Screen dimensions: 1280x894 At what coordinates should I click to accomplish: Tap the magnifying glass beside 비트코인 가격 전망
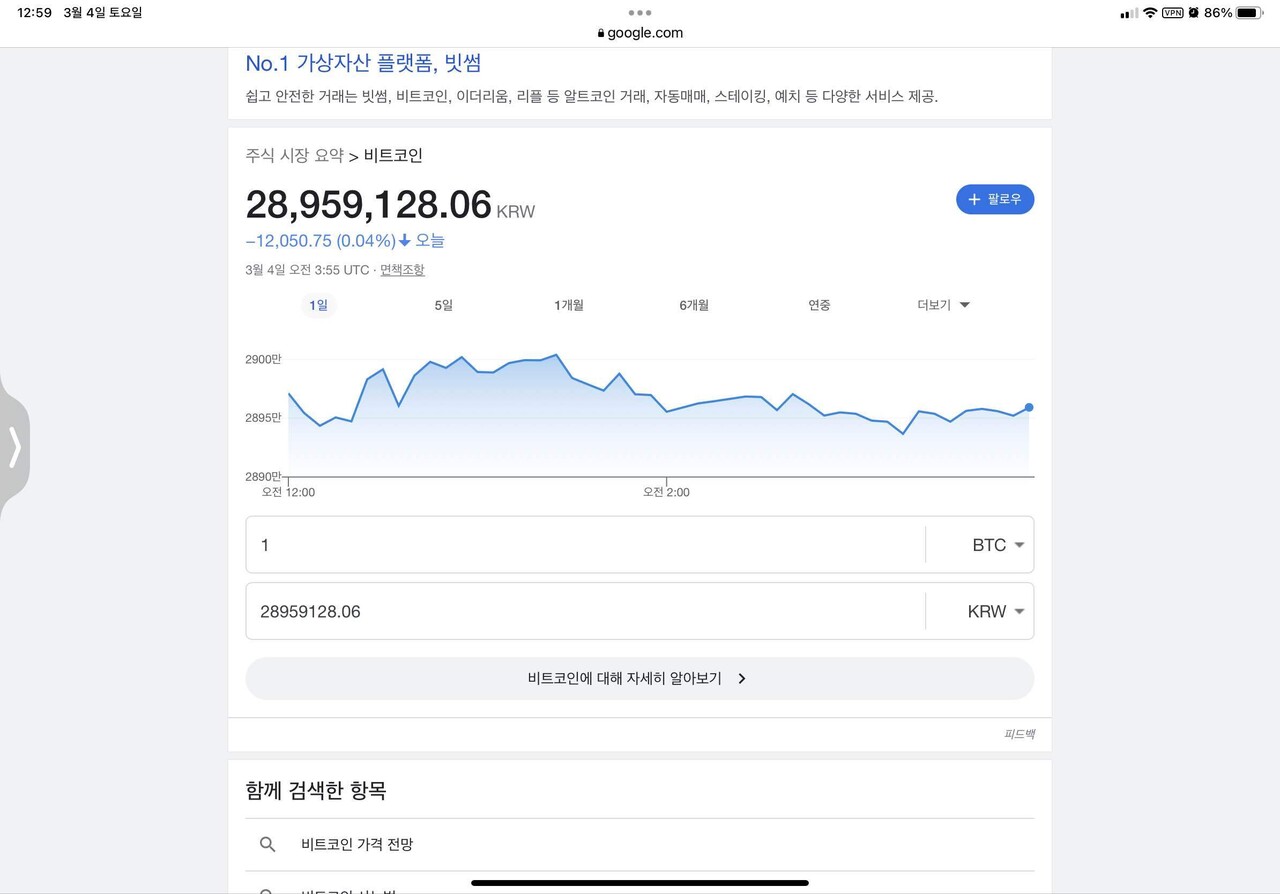[268, 844]
